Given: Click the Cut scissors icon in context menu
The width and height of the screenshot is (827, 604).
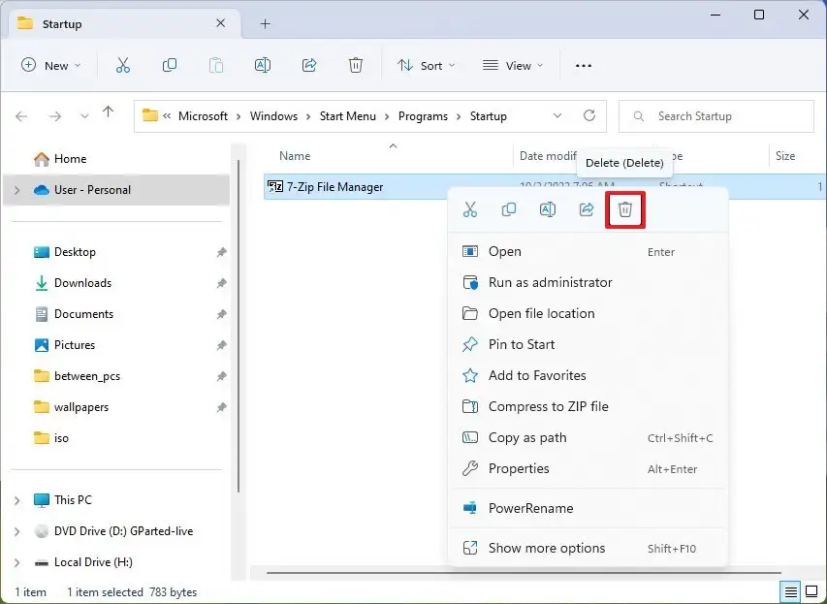Looking at the screenshot, I should (470, 209).
